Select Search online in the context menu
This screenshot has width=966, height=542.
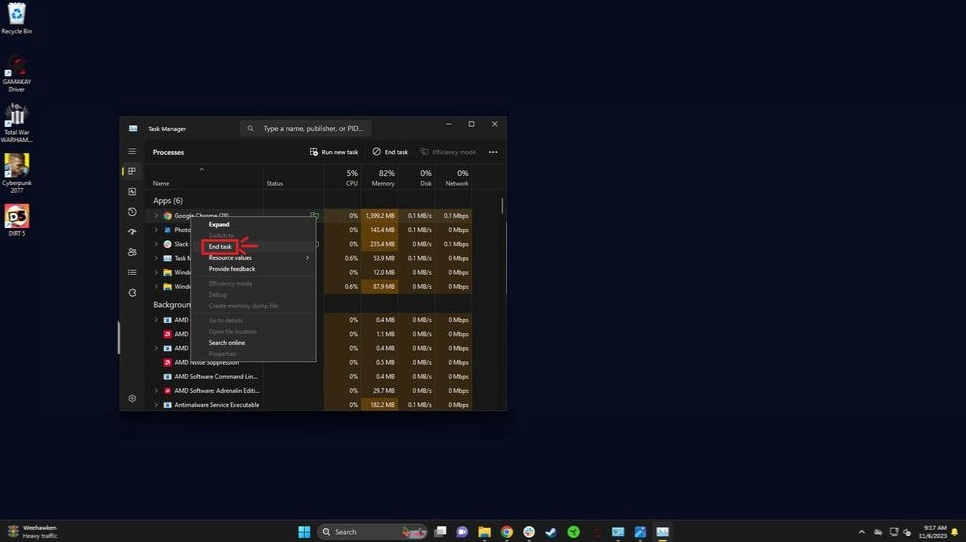tap(227, 343)
